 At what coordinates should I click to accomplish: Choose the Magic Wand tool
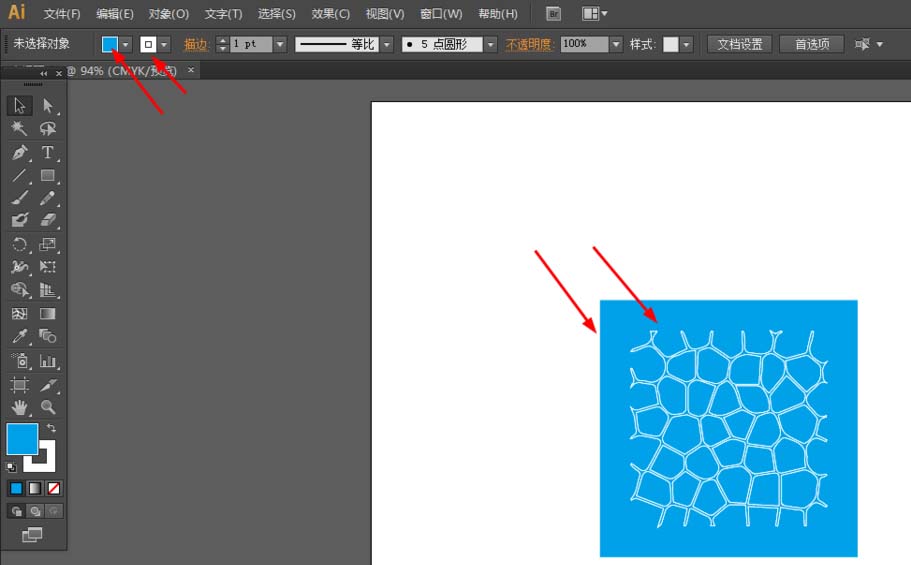(19, 129)
